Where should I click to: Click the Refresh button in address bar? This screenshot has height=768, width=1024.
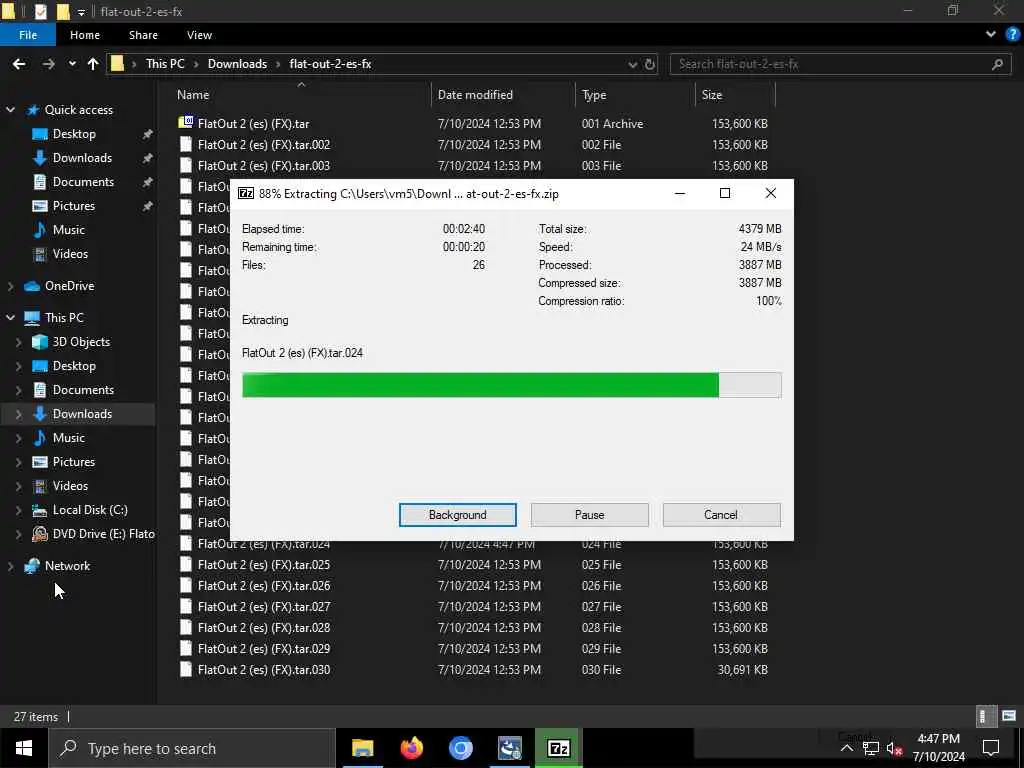point(650,64)
